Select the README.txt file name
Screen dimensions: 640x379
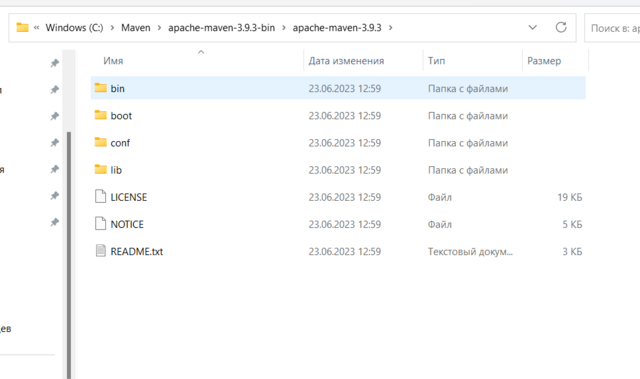[x=137, y=251]
